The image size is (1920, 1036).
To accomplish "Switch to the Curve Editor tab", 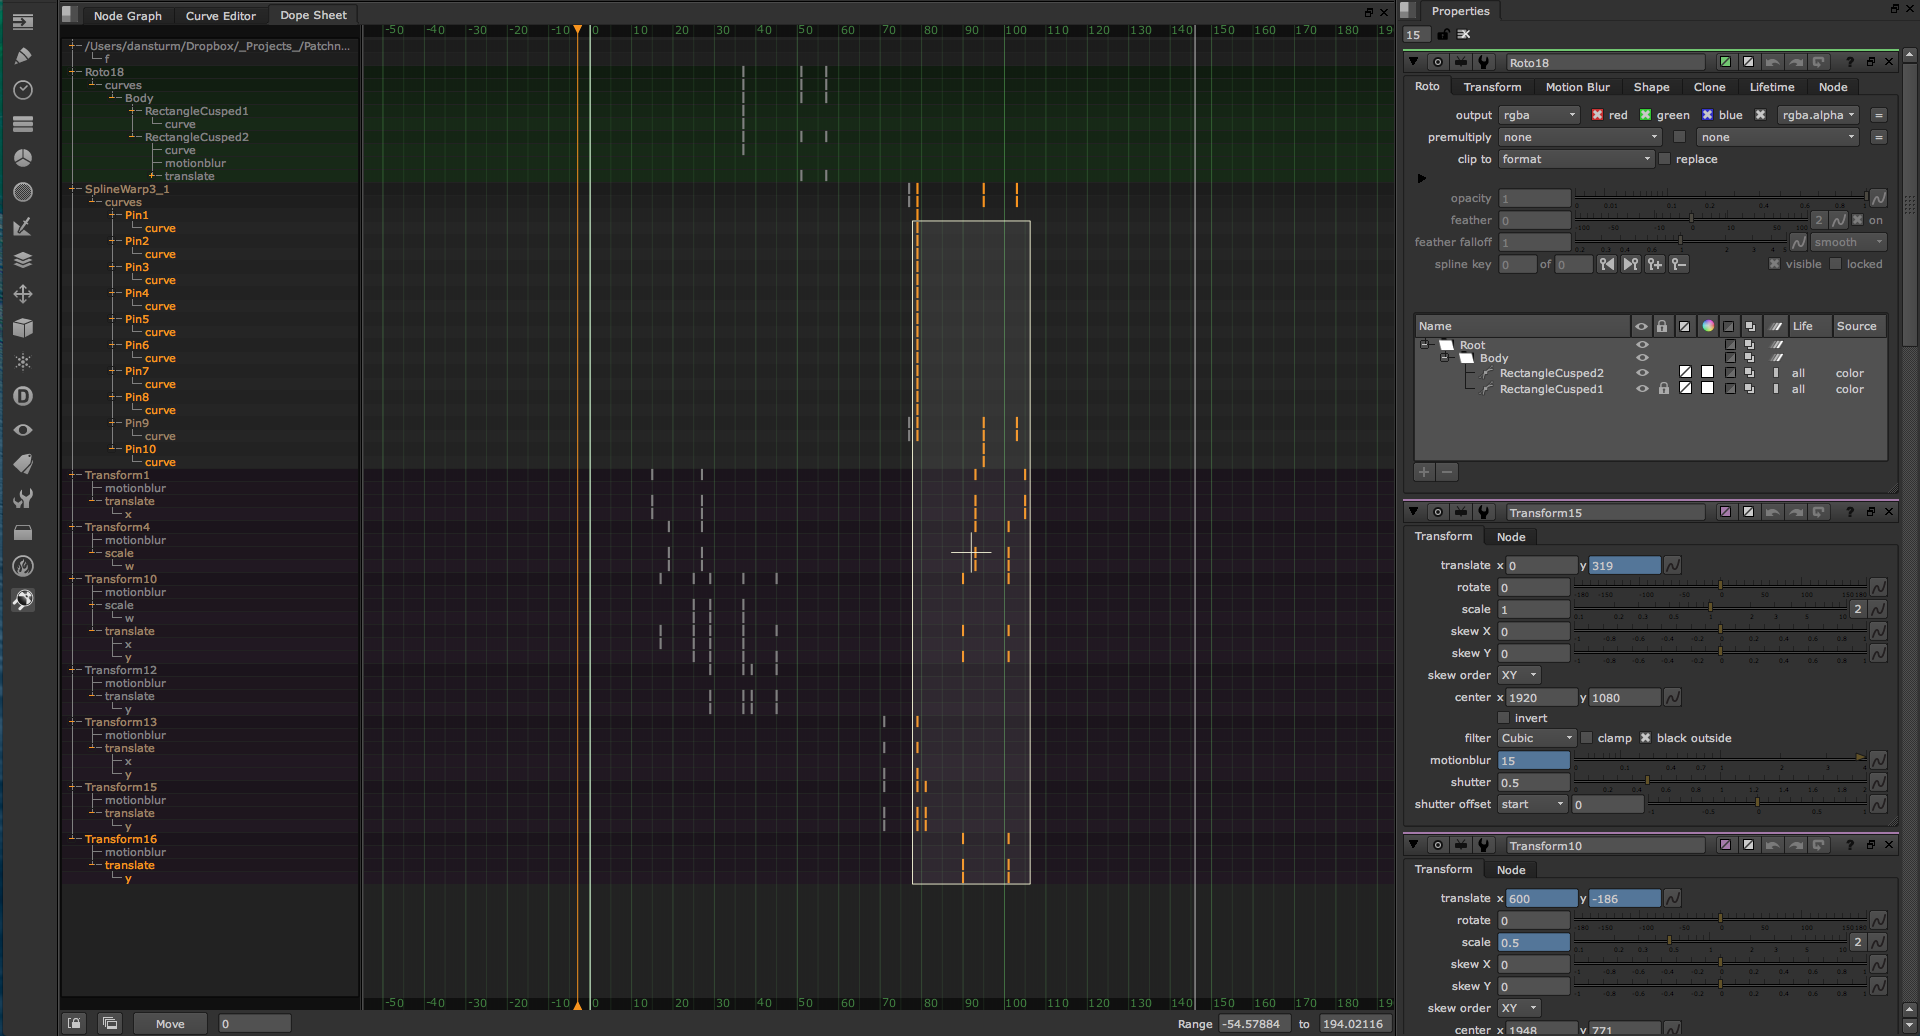I will 221,15.
